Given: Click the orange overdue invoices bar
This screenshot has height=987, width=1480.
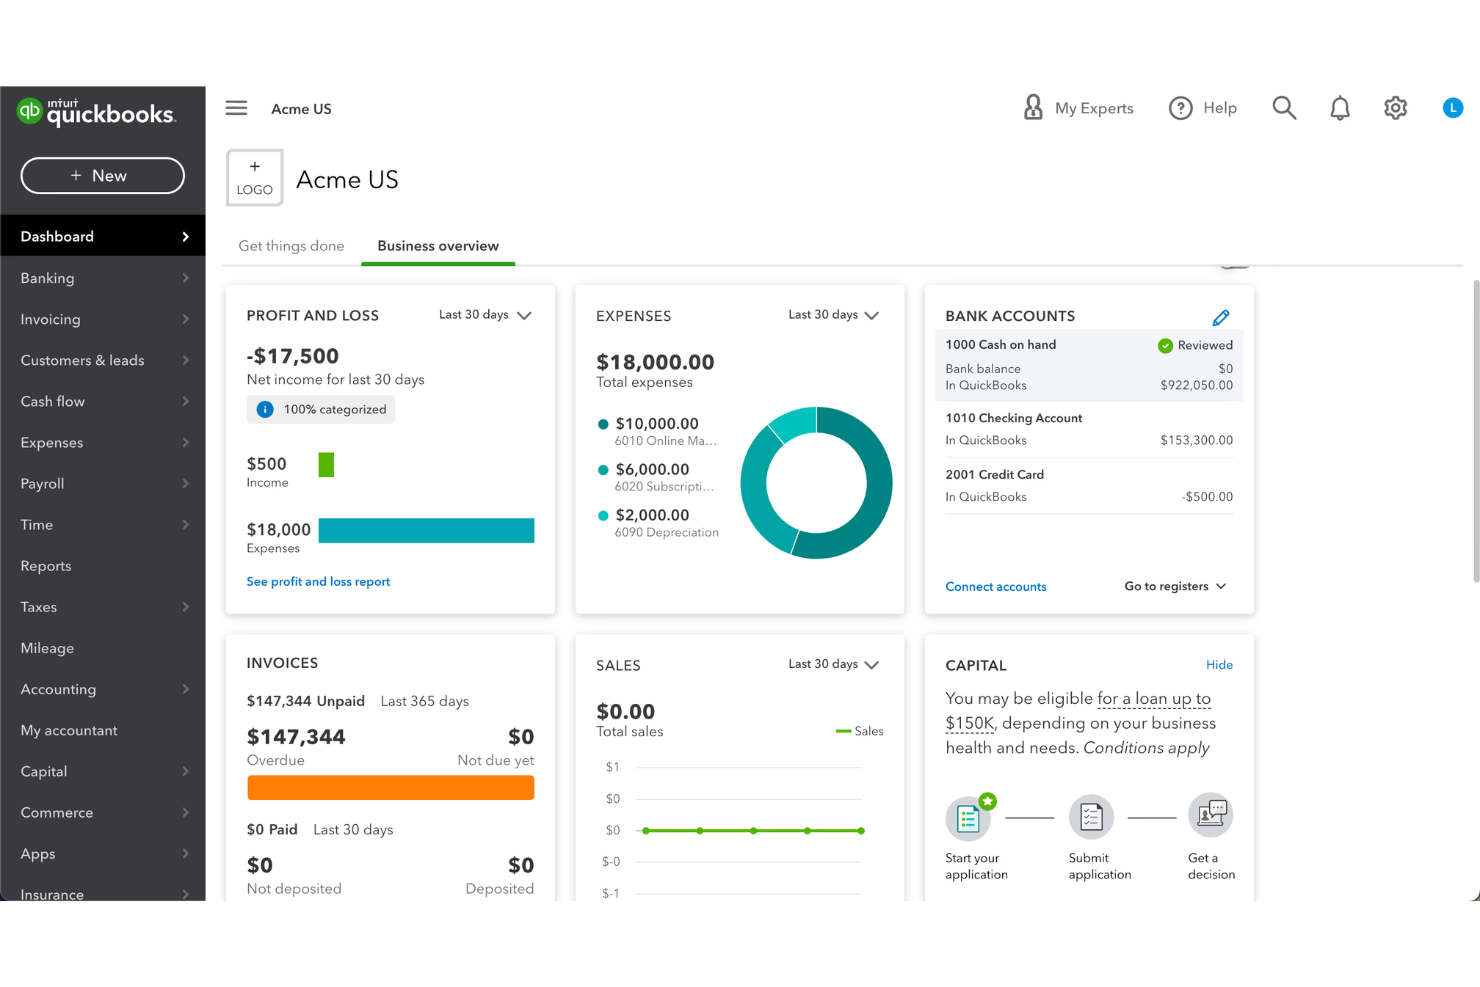Looking at the screenshot, I should pyautogui.click(x=390, y=788).
